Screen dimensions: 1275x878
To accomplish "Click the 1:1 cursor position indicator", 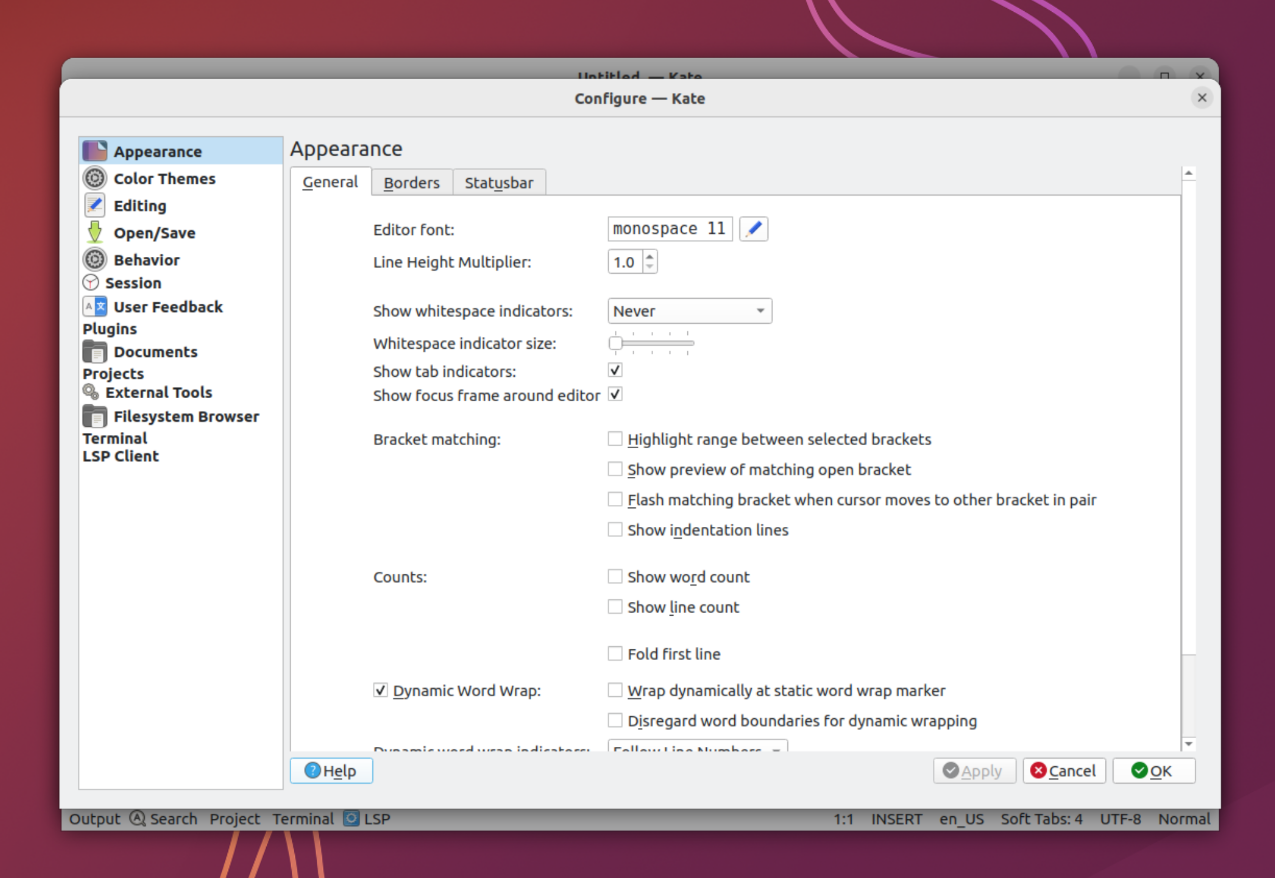I will tap(844, 819).
